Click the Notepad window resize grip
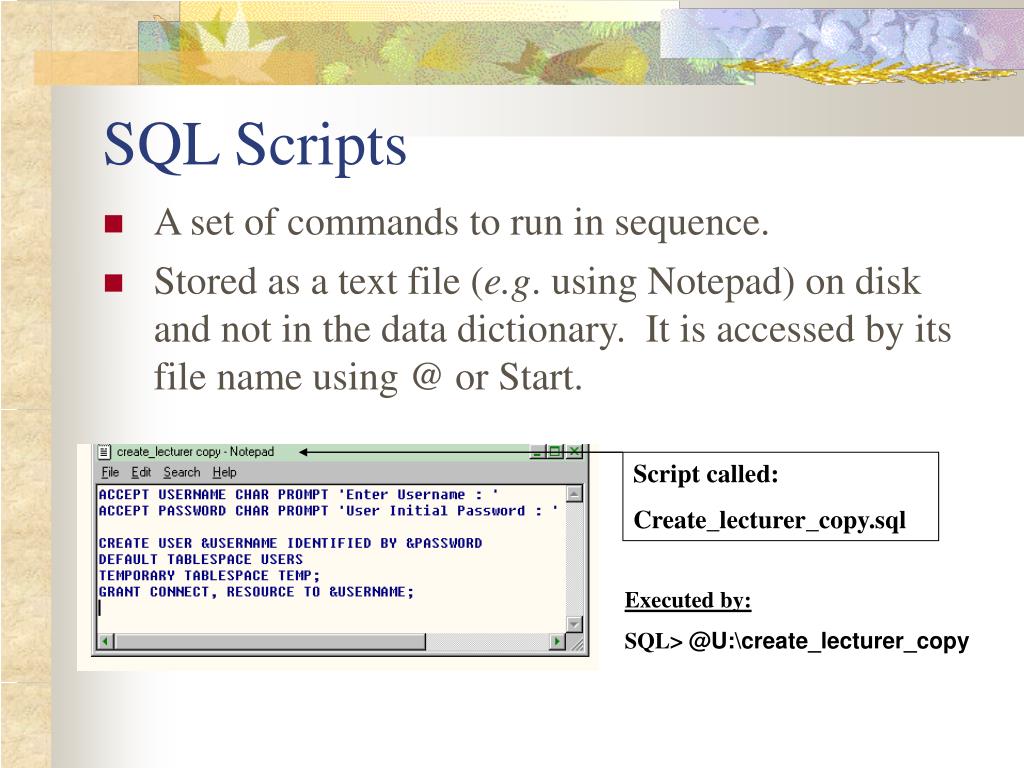This screenshot has height=768, width=1024. [x=577, y=643]
